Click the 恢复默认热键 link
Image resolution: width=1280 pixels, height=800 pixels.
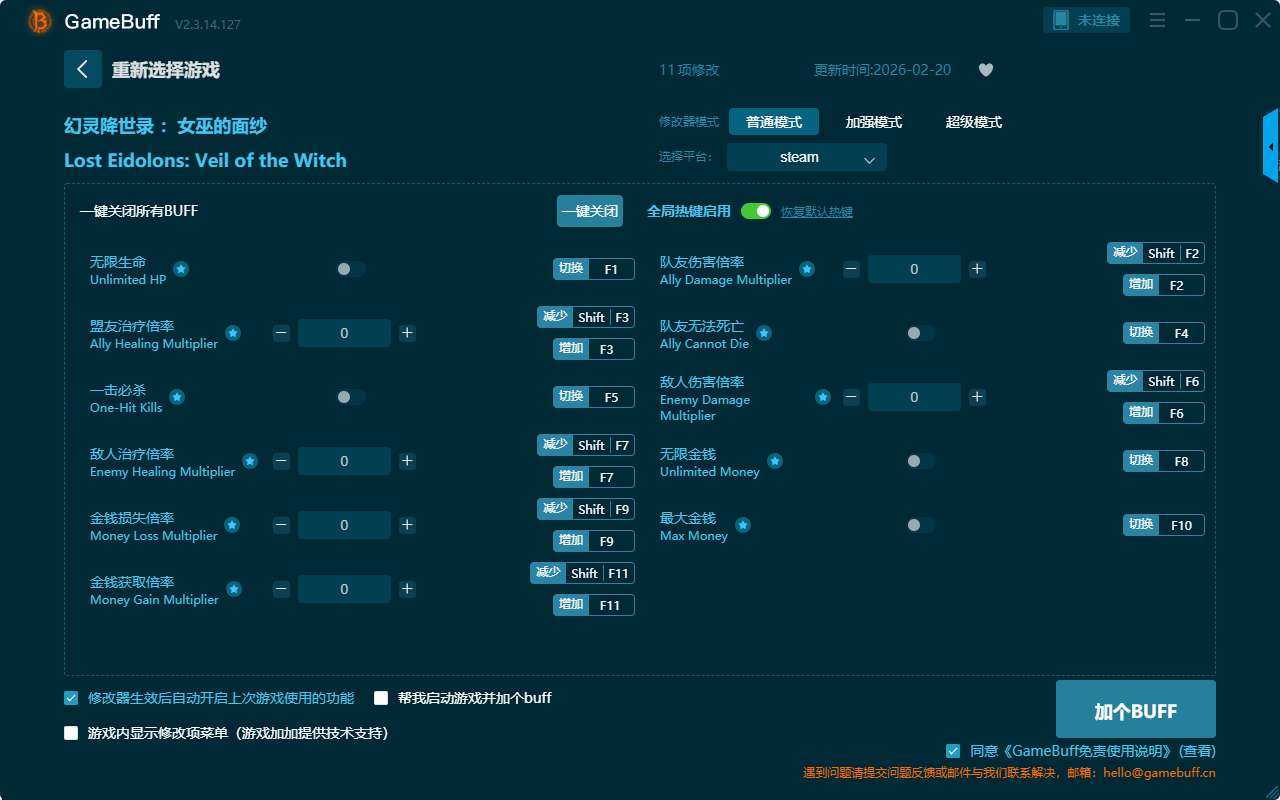tap(816, 212)
